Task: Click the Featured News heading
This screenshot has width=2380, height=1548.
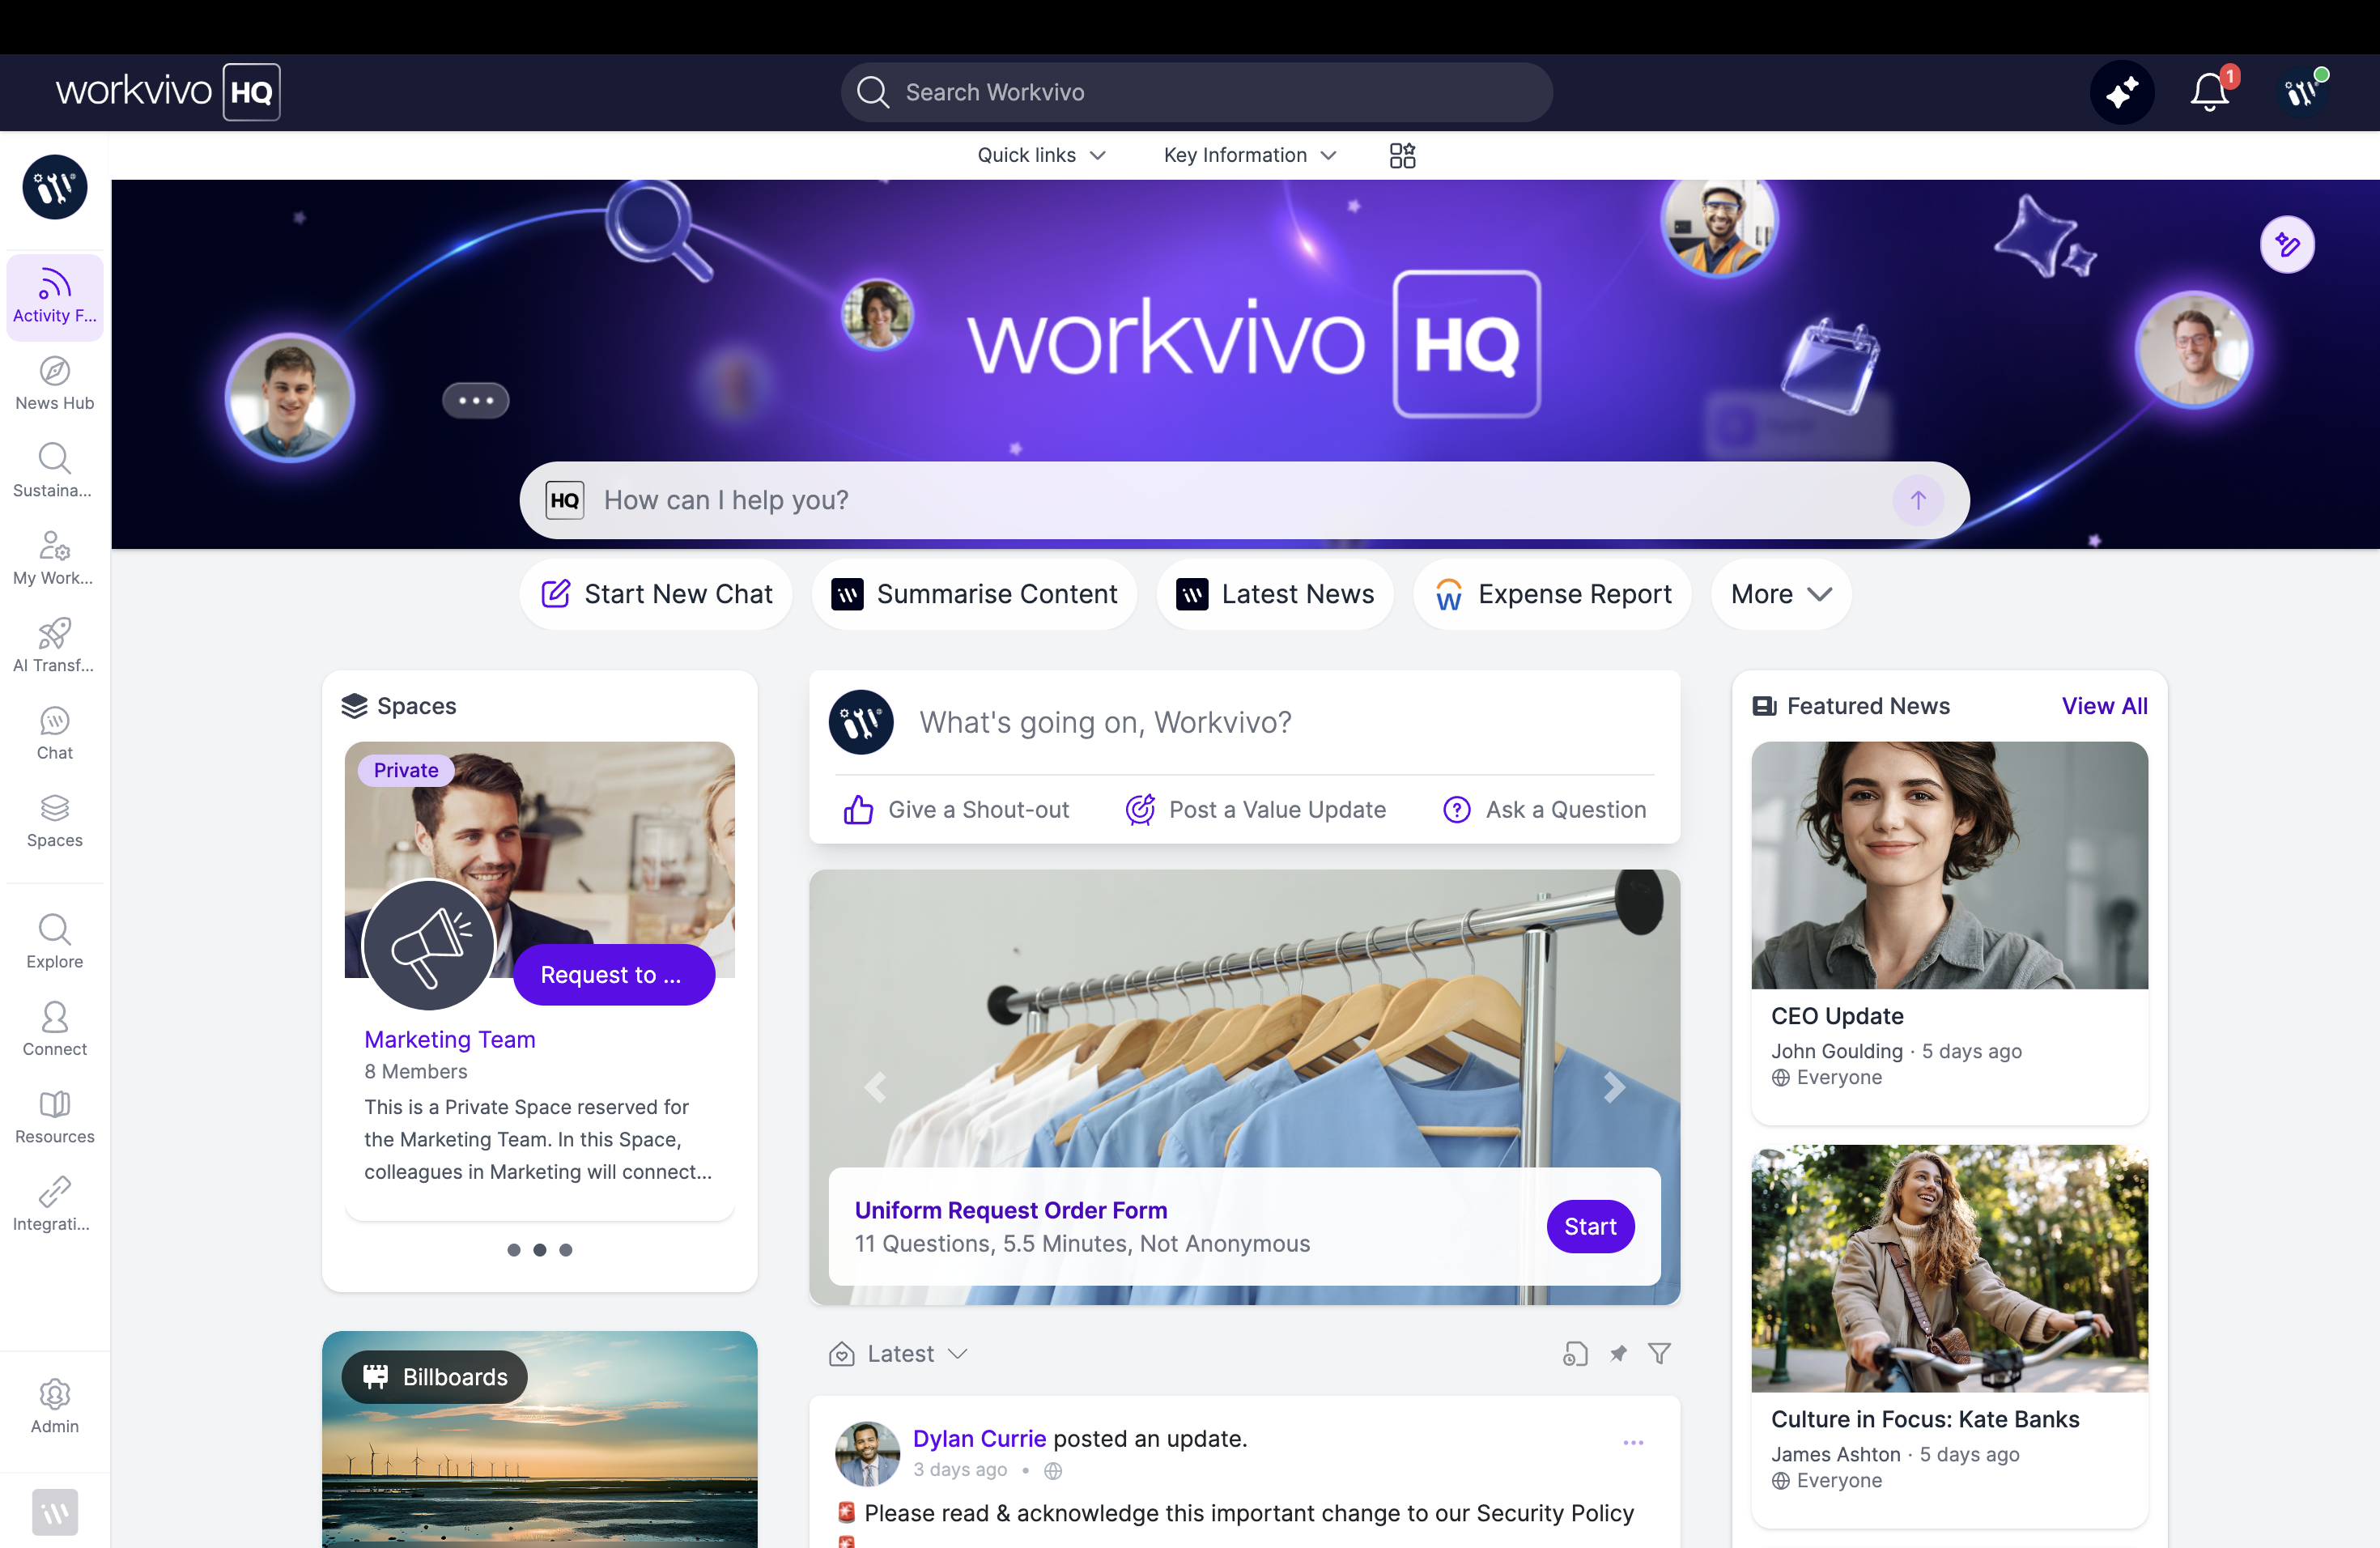Action: point(1851,705)
